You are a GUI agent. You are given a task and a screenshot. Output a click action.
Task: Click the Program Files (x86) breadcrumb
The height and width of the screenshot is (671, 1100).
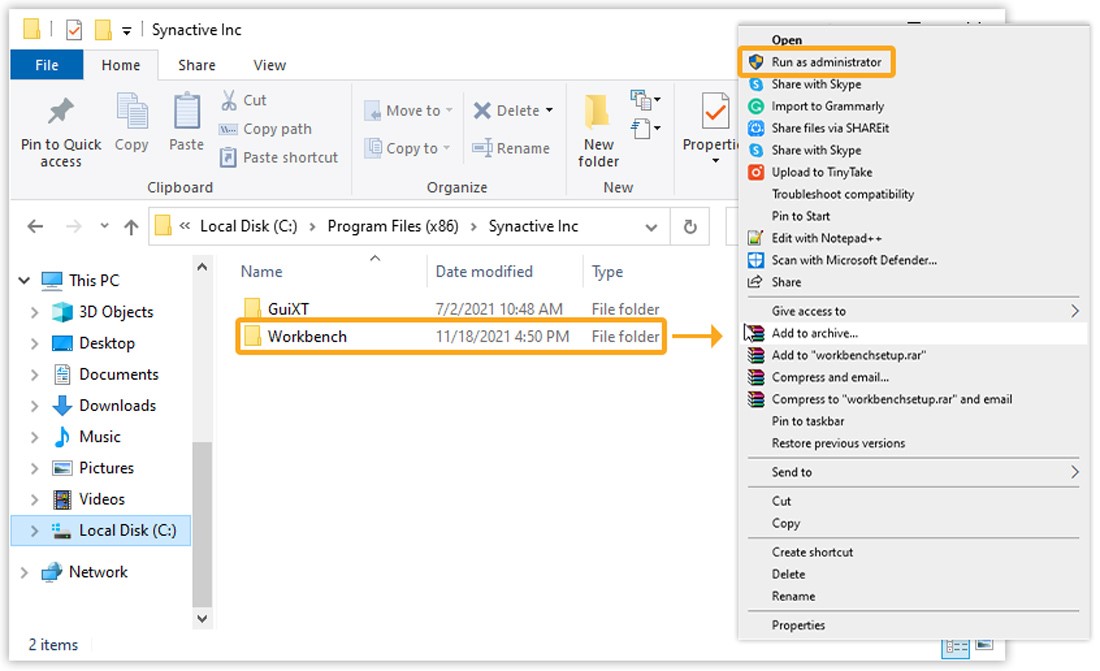[393, 226]
